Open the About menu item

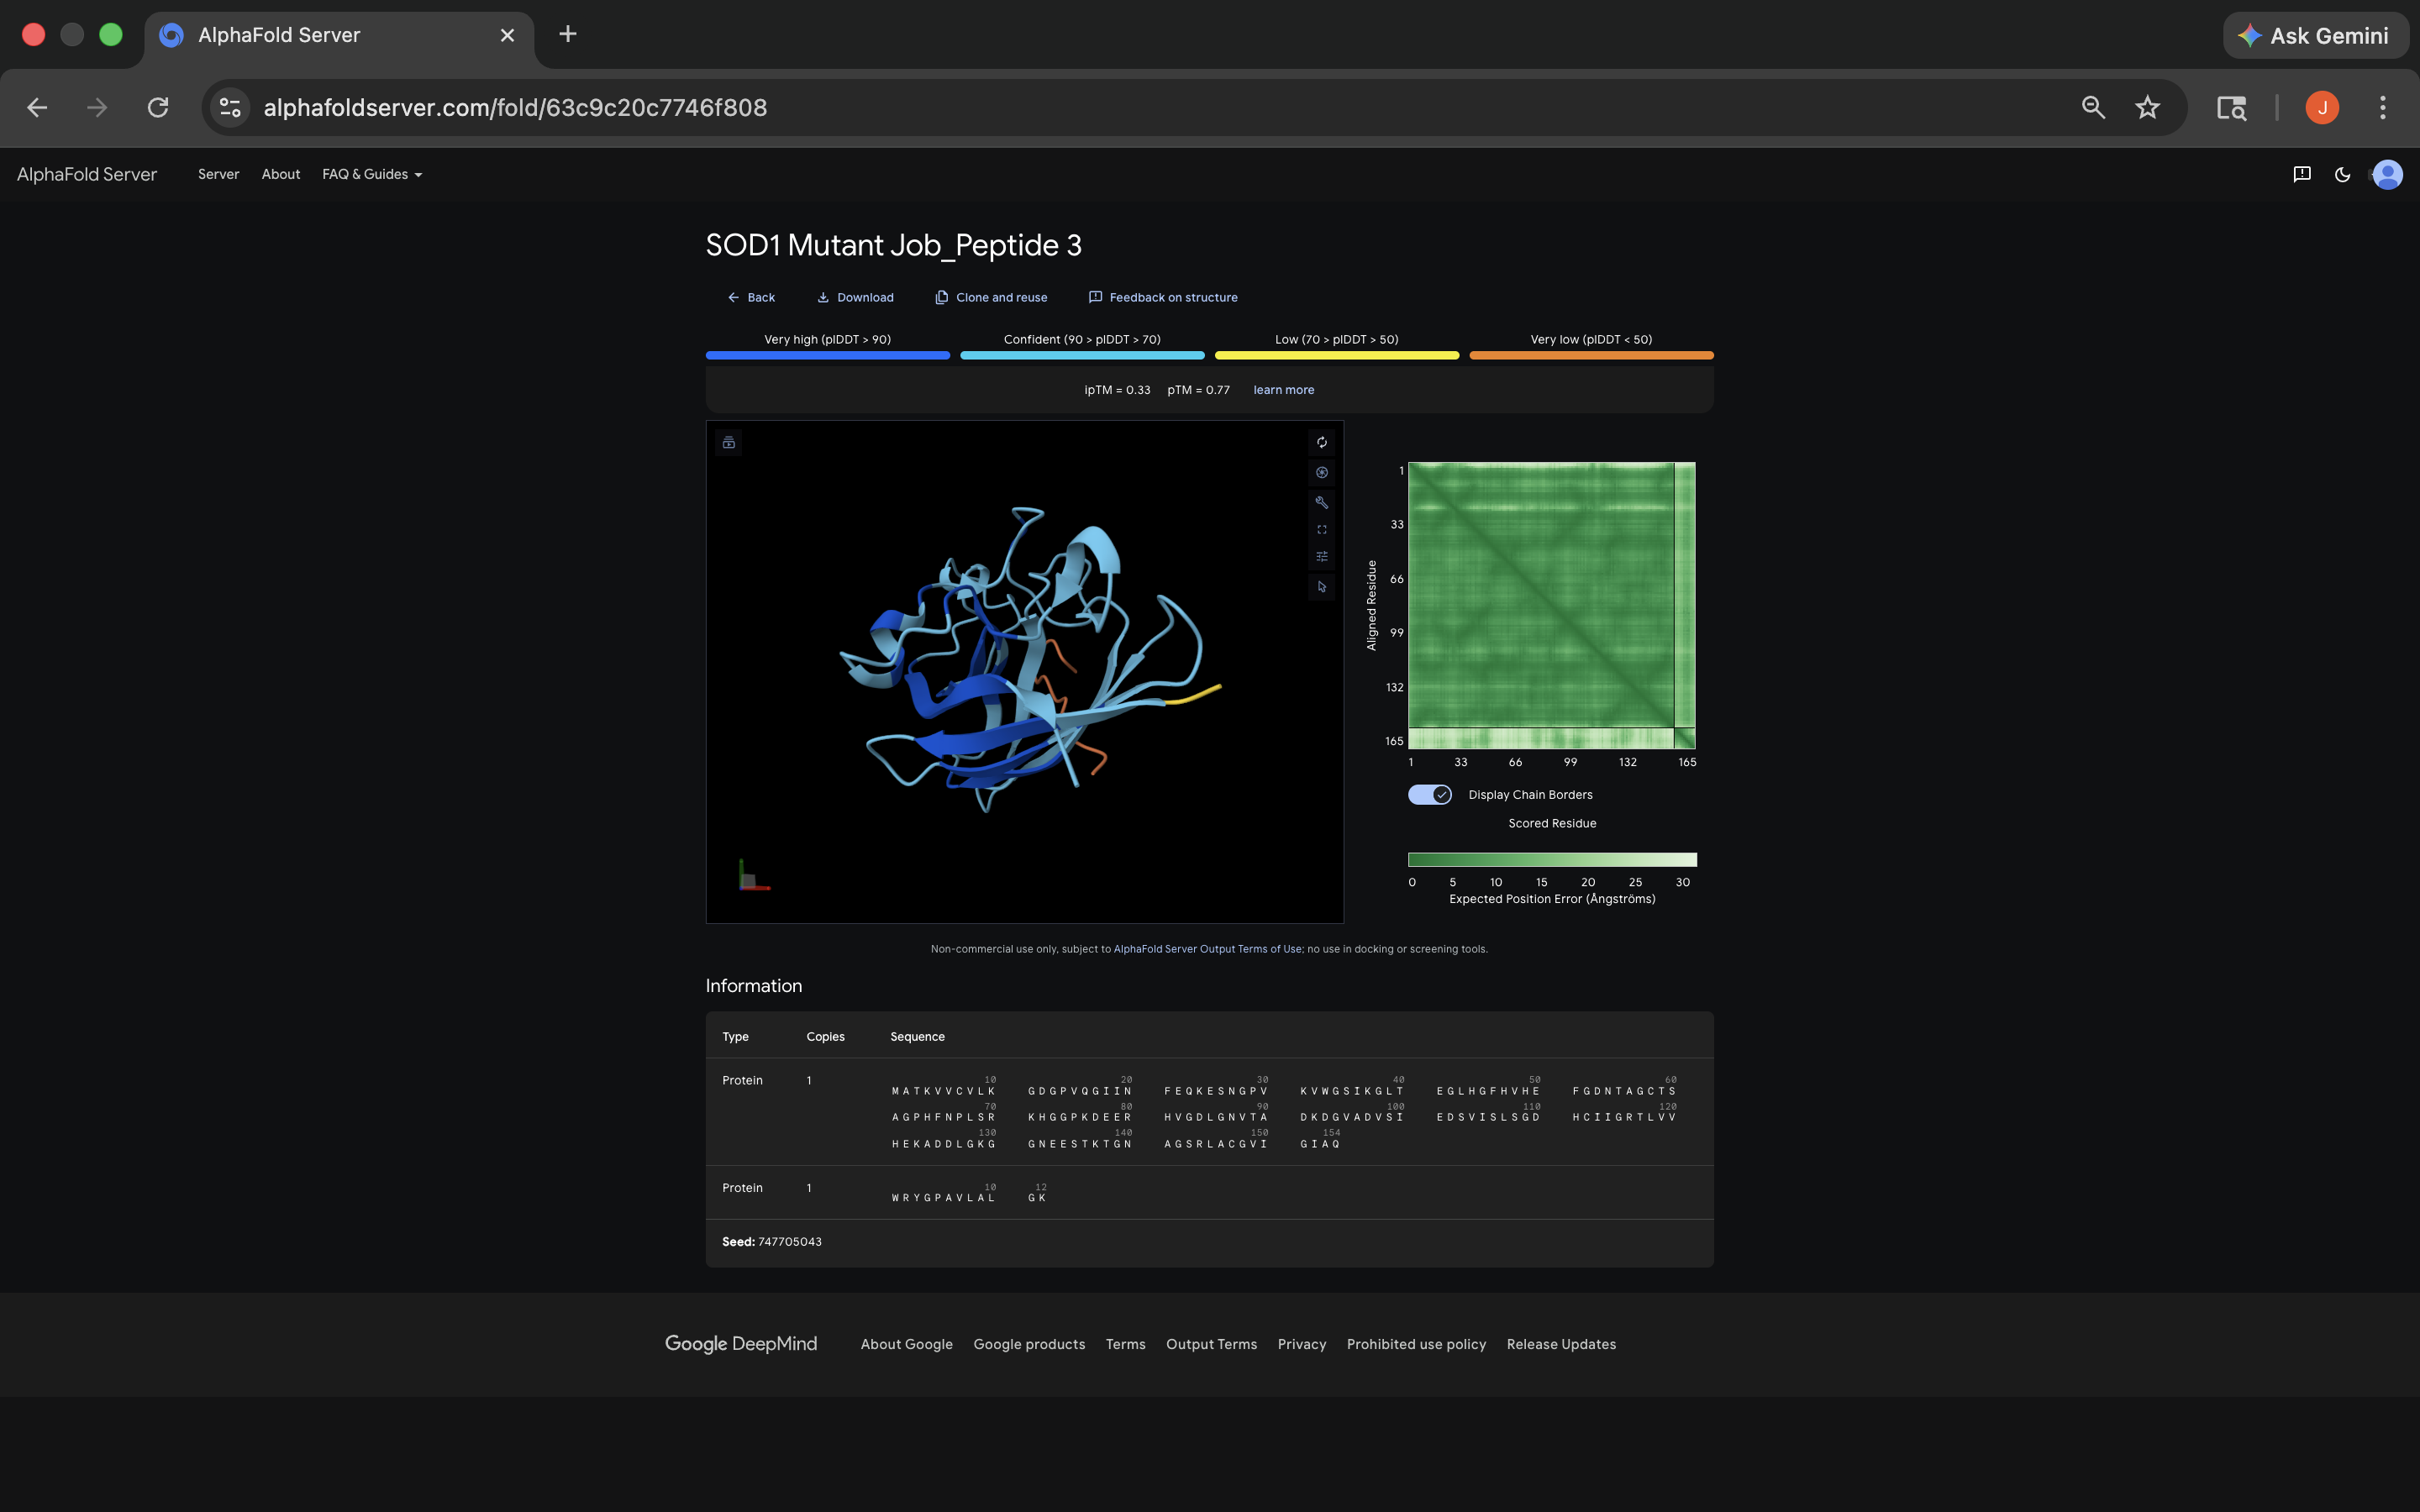280,174
